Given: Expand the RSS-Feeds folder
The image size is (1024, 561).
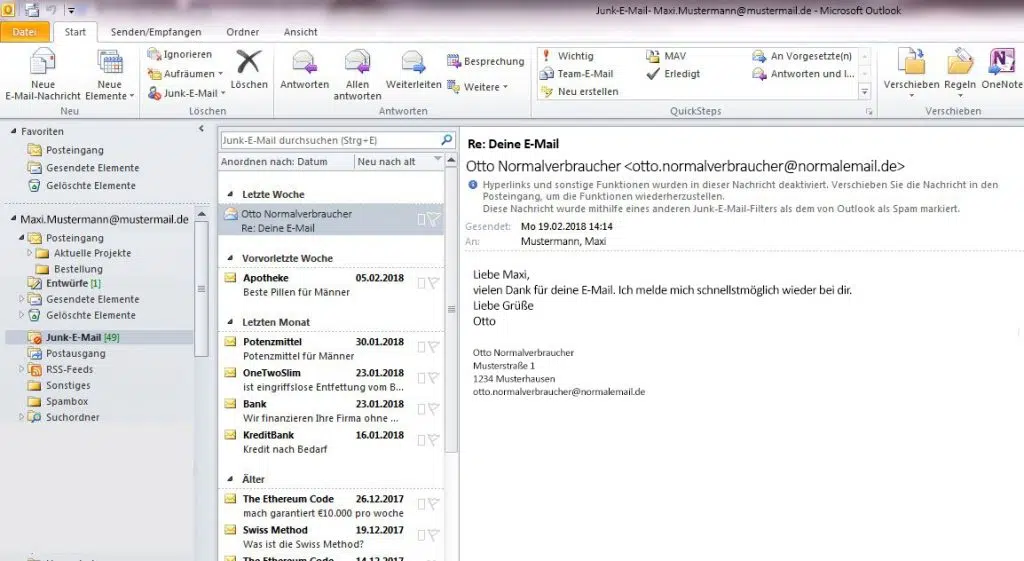Looking at the screenshot, I should [x=21, y=369].
